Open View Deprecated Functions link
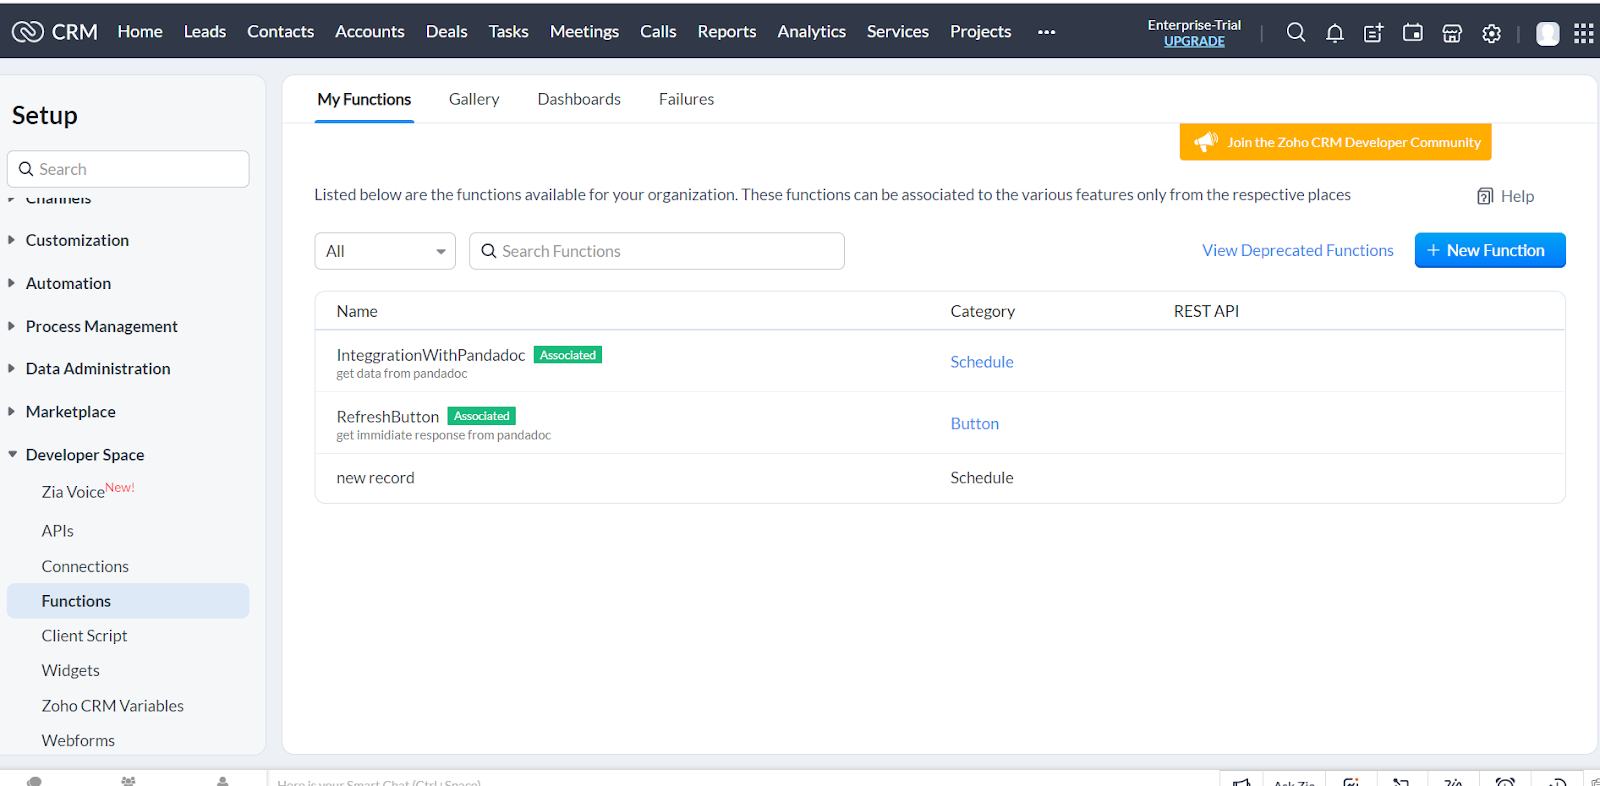1600x786 pixels. 1298,250
